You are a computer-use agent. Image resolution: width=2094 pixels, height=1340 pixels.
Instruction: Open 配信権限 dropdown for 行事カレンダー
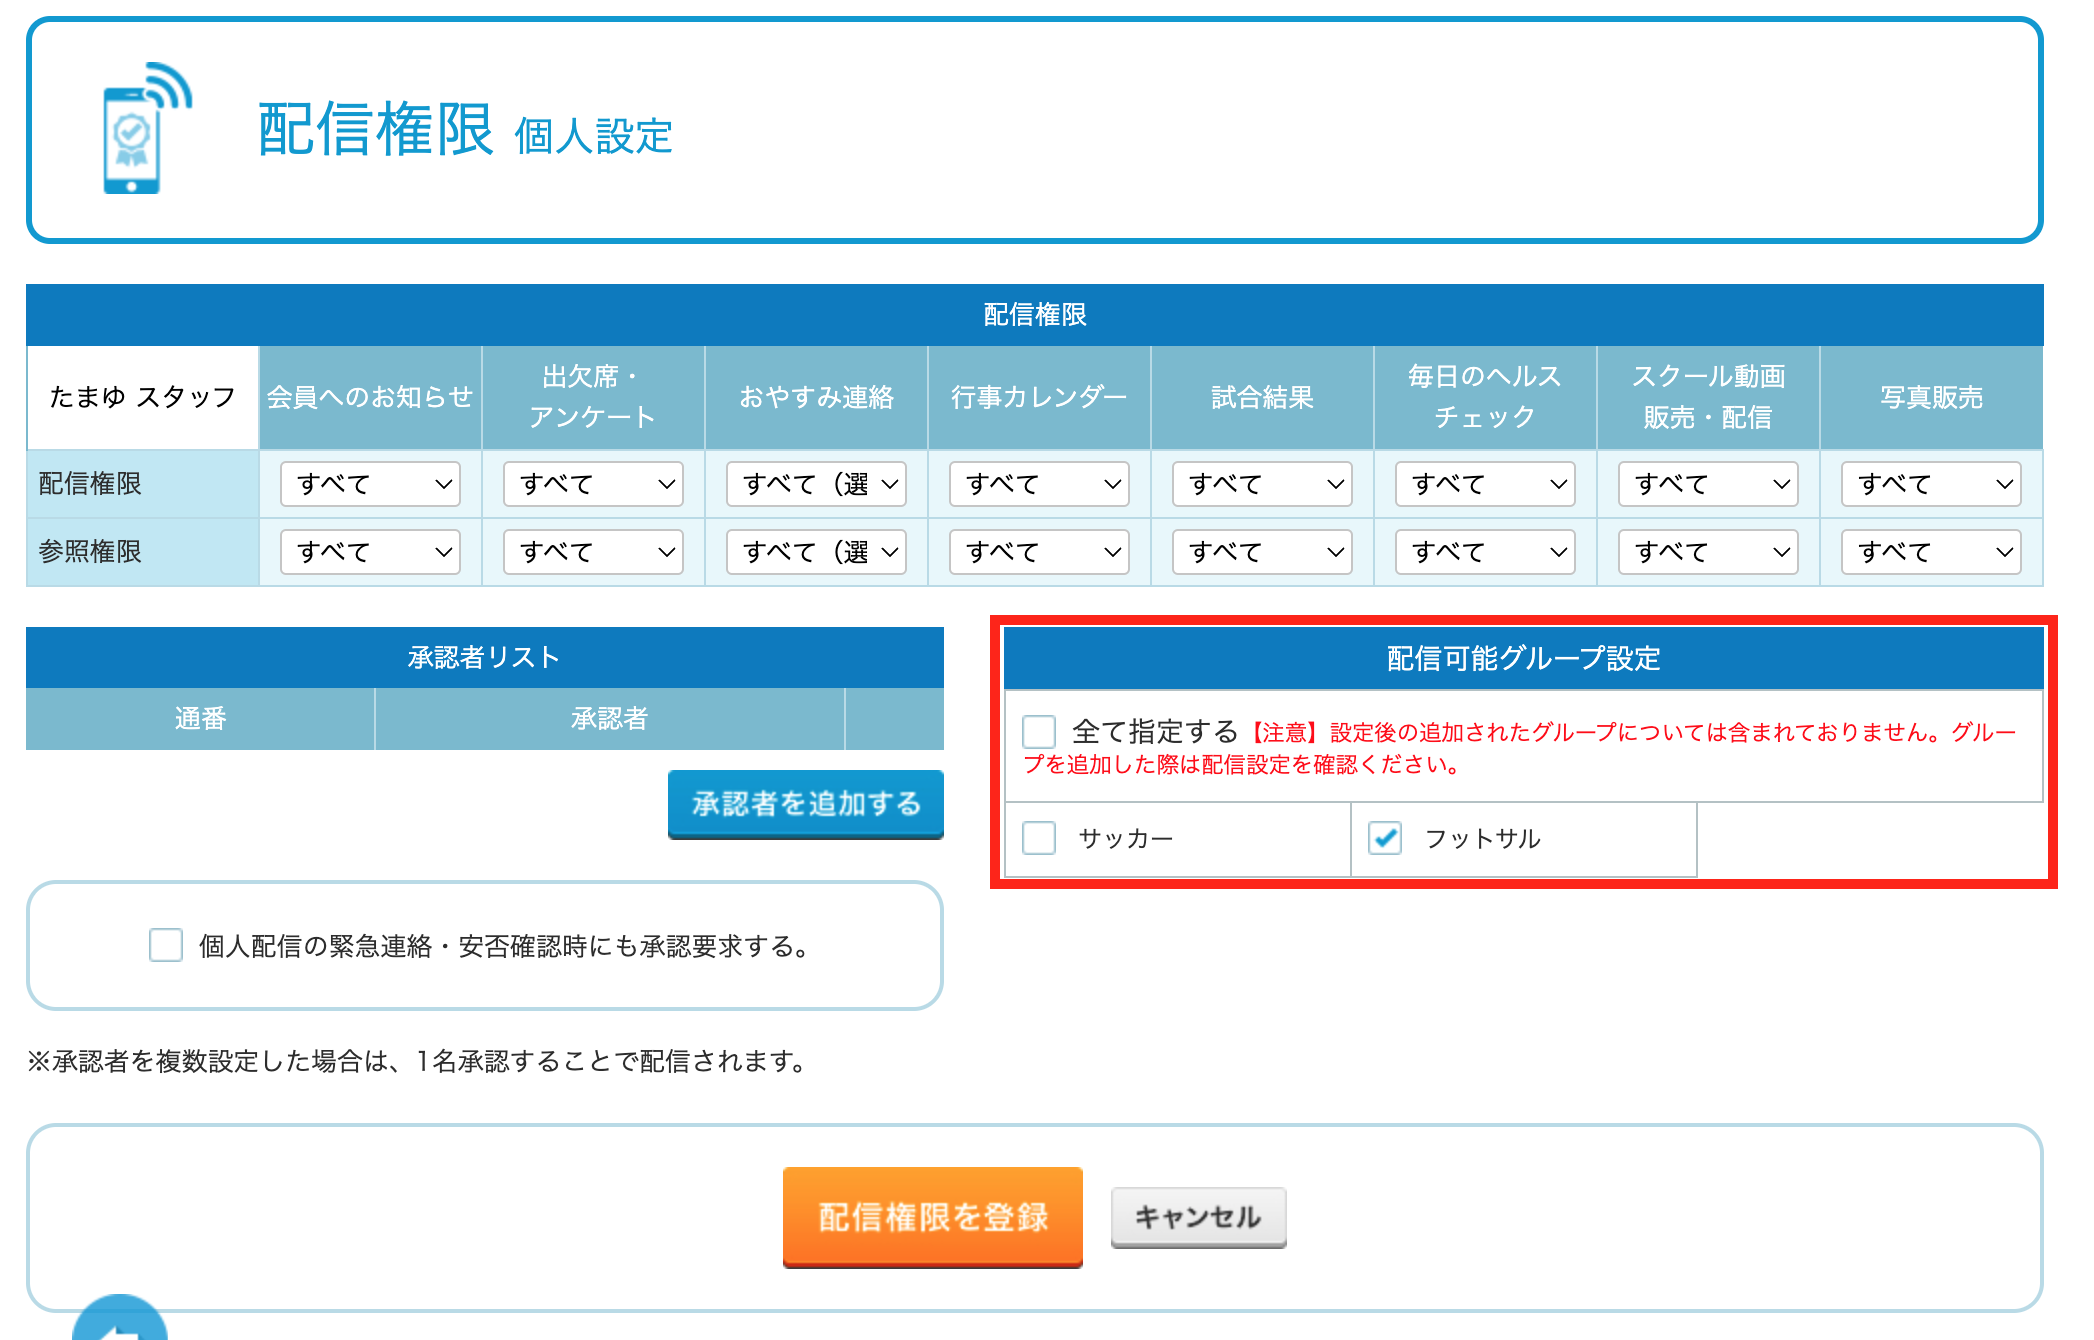(1039, 484)
